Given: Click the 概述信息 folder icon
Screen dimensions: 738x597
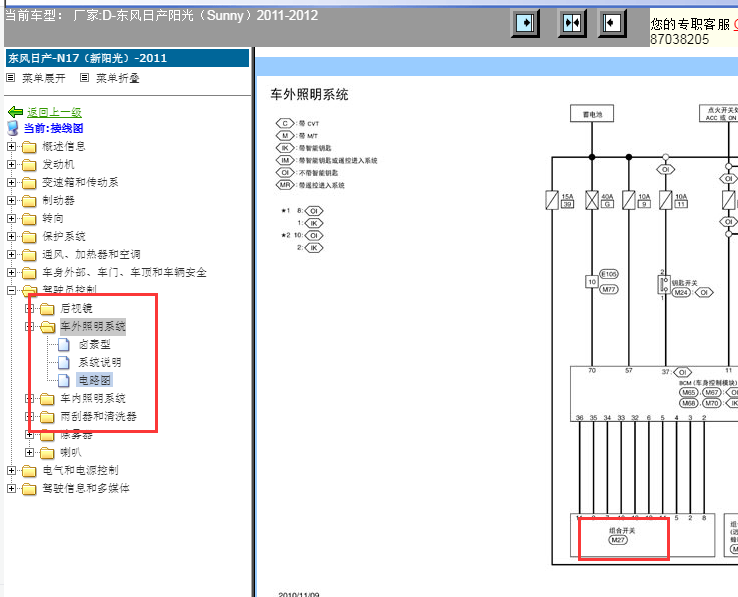Looking at the screenshot, I should (x=29, y=147).
